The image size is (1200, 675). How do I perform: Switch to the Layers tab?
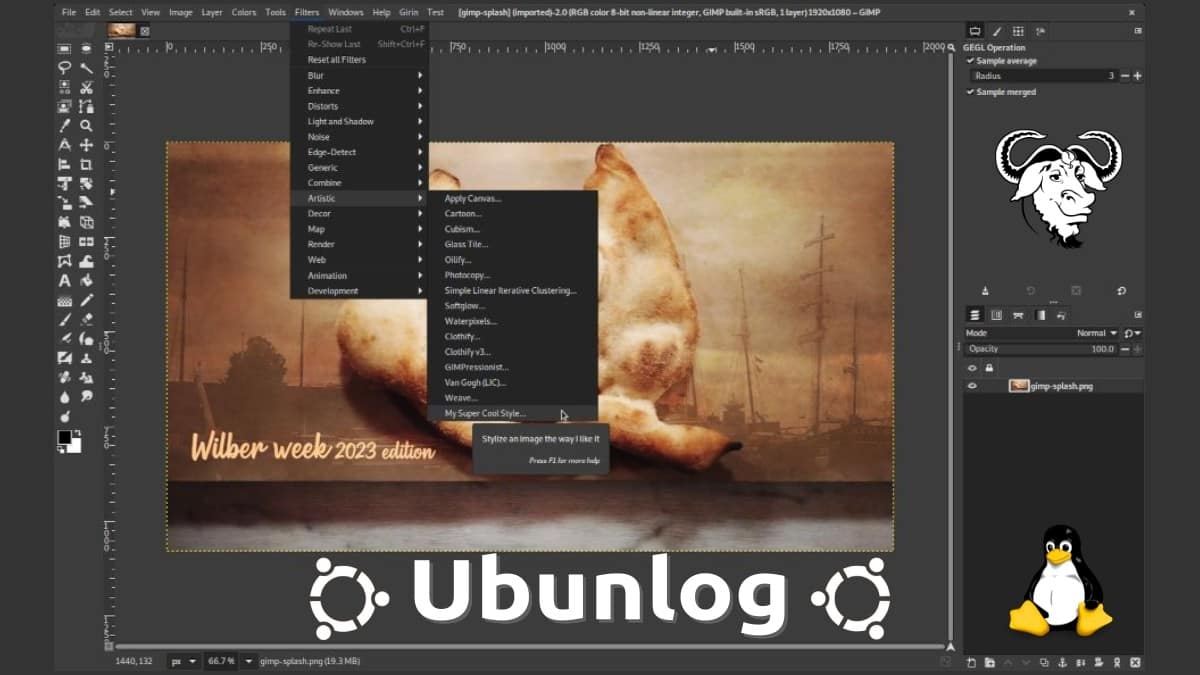point(975,314)
